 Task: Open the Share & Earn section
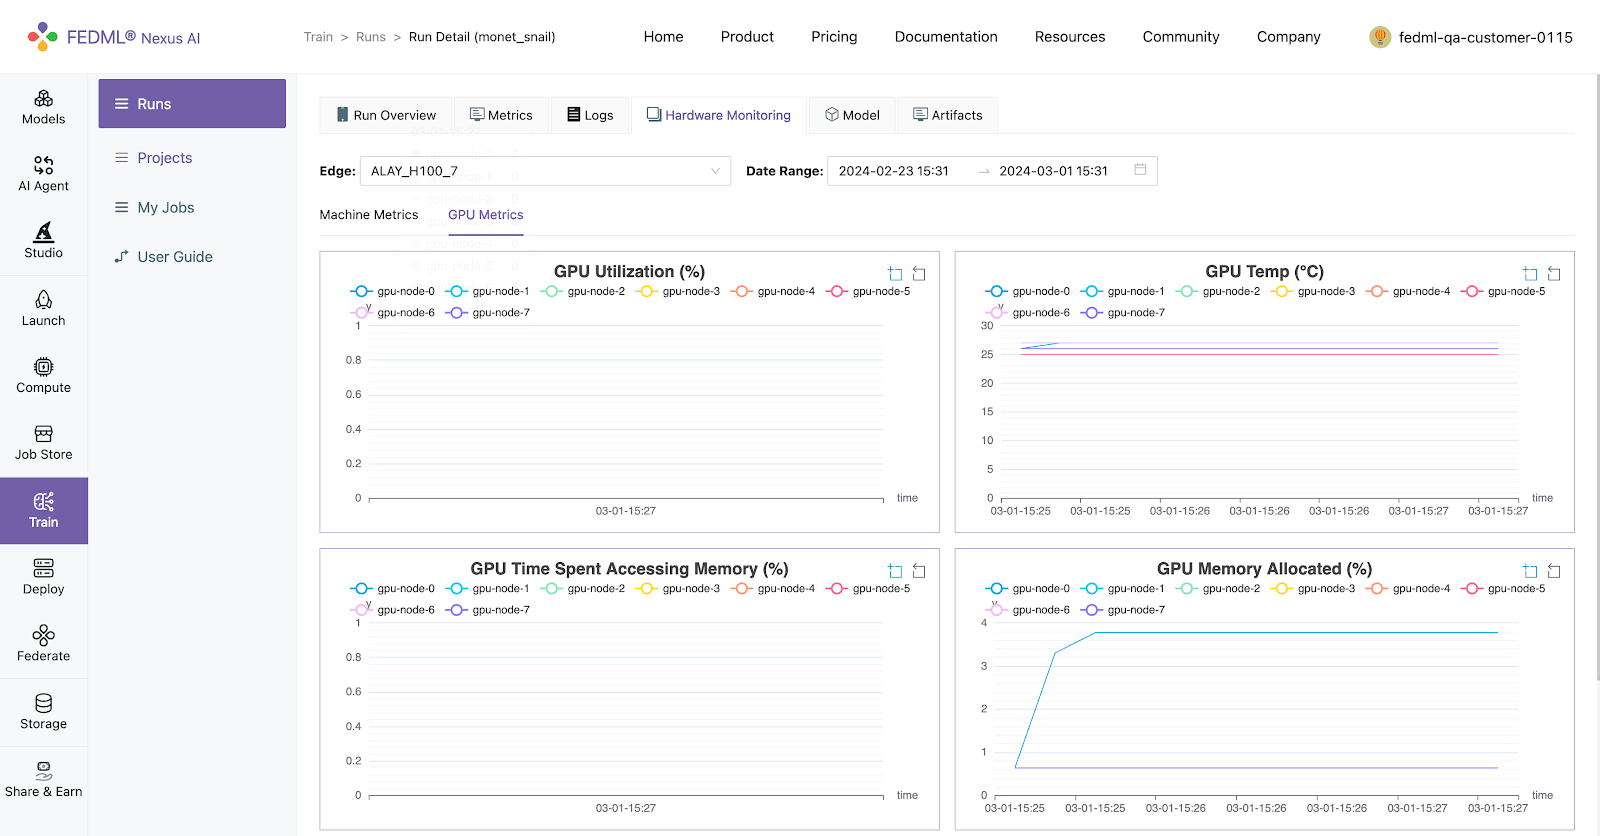[43, 779]
